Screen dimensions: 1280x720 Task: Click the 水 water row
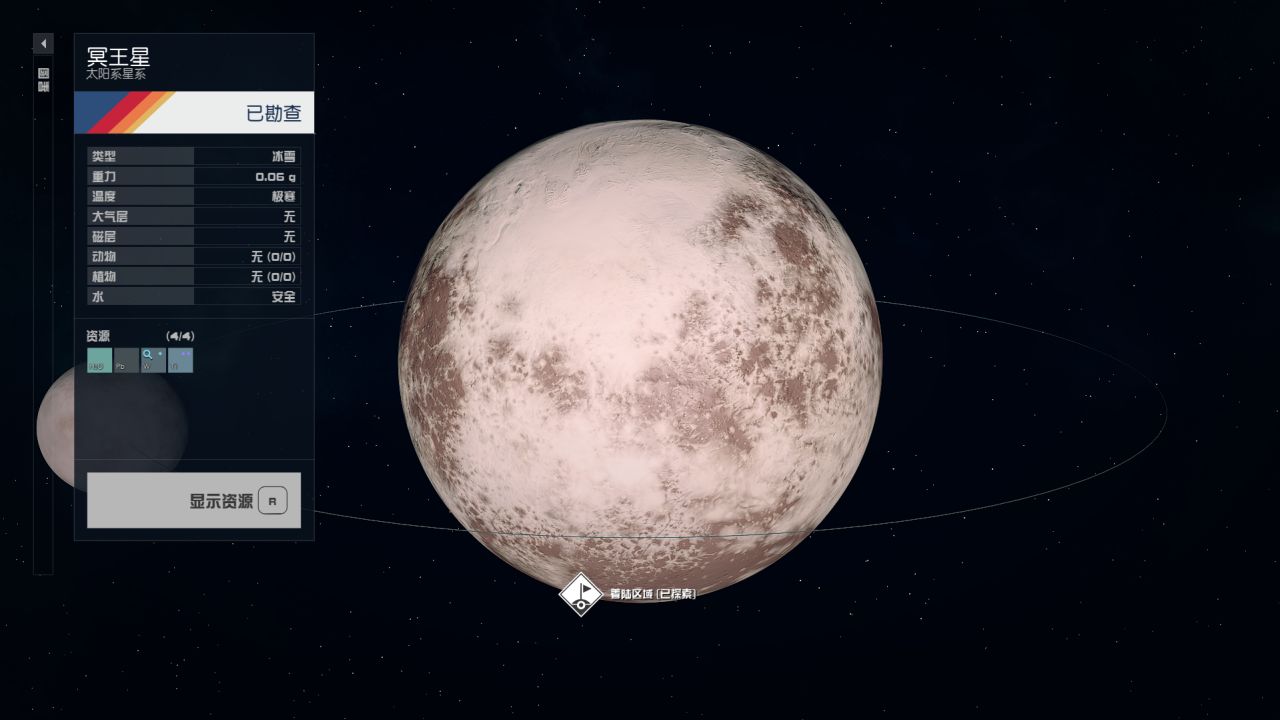(194, 296)
